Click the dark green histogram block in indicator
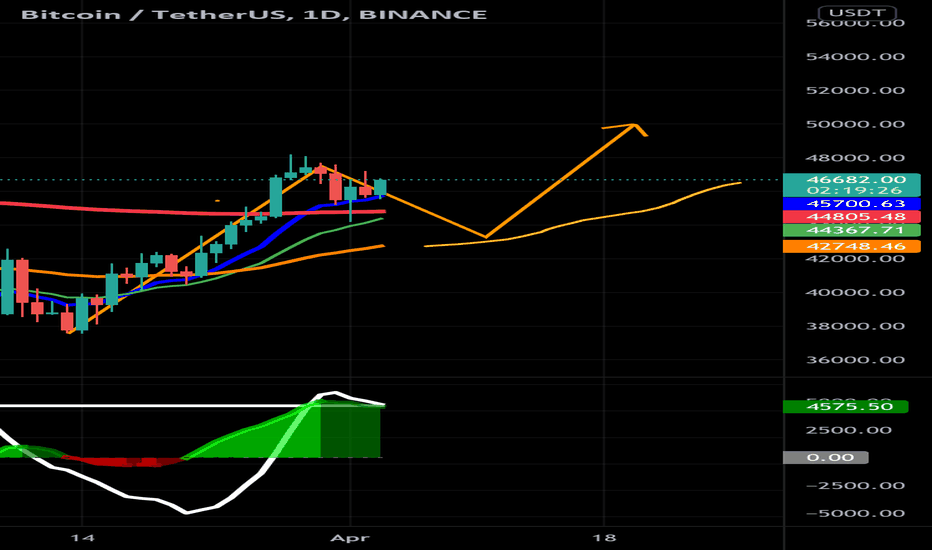This screenshot has width=932, height=550. [350, 430]
